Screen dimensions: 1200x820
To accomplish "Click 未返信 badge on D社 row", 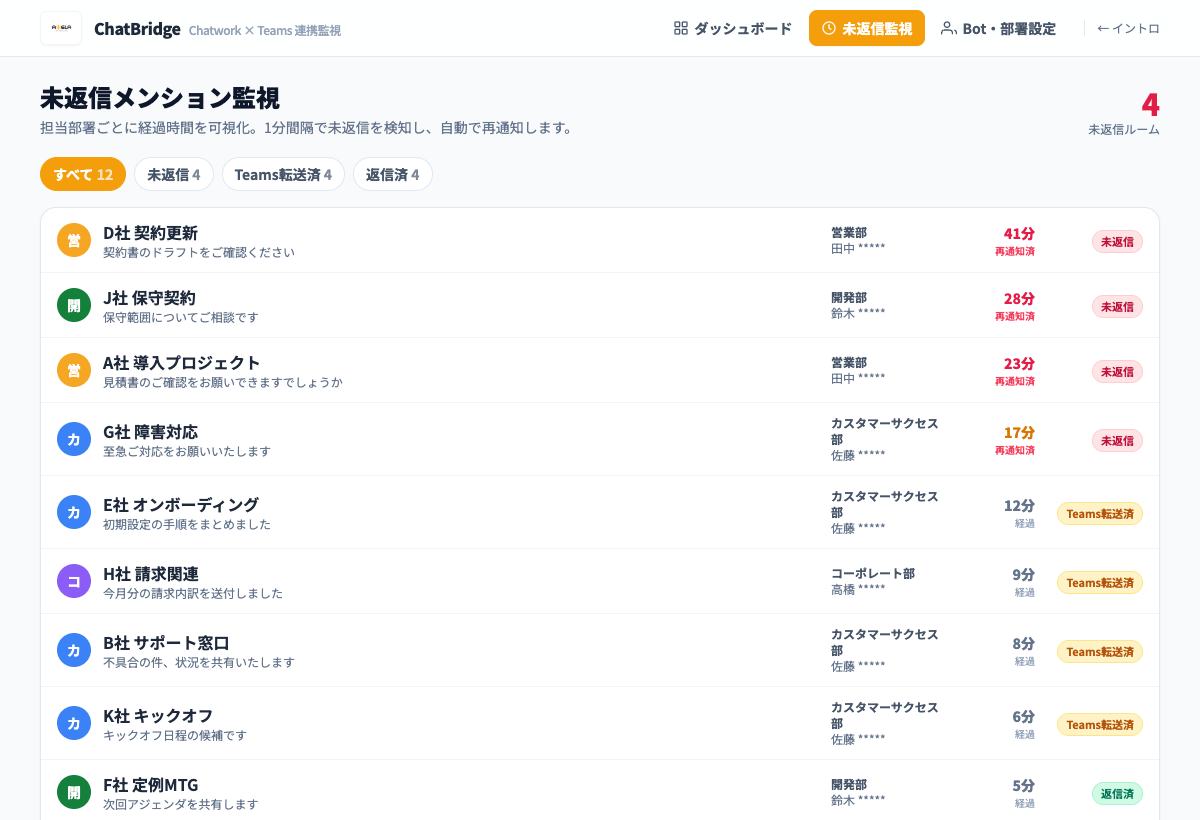I will [1117, 241].
